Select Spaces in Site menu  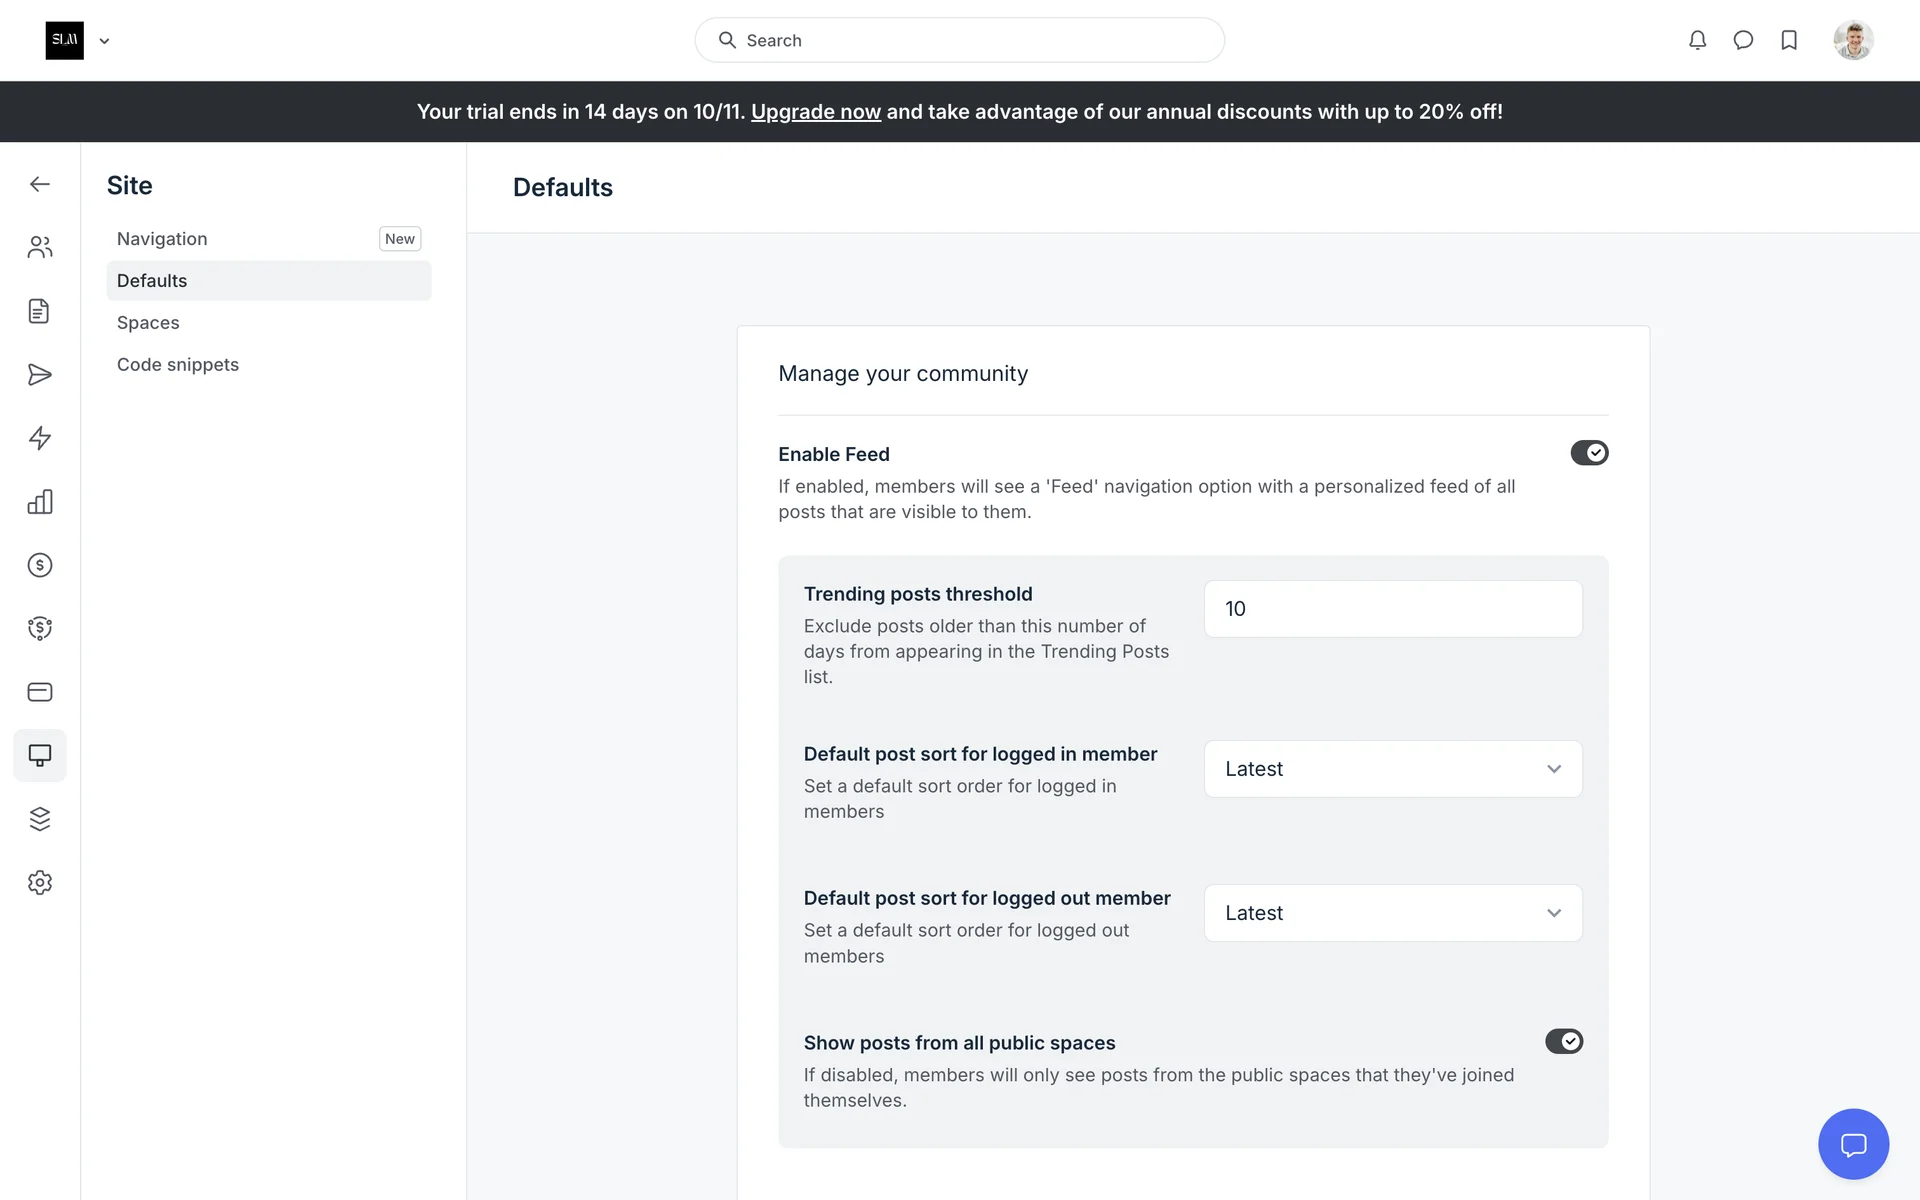(148, 323)
